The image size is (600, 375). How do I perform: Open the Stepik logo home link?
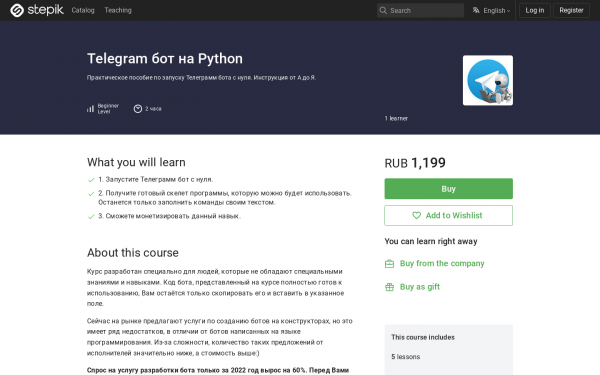click(x=37, y=10)
